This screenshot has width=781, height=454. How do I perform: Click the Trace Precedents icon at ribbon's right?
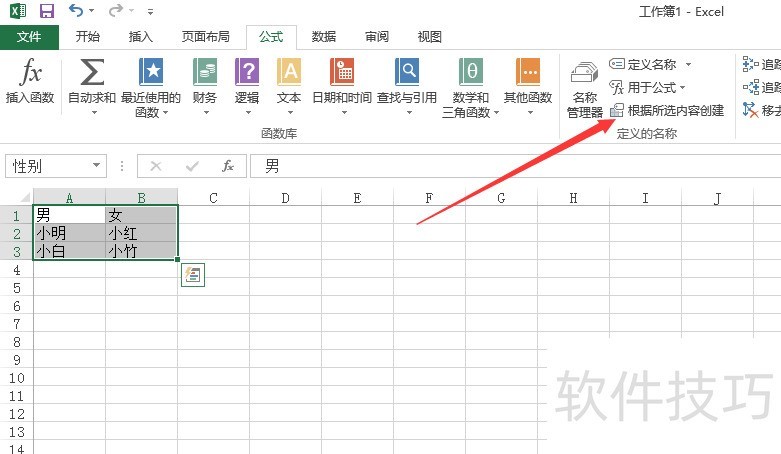click(x=750, y=64)
